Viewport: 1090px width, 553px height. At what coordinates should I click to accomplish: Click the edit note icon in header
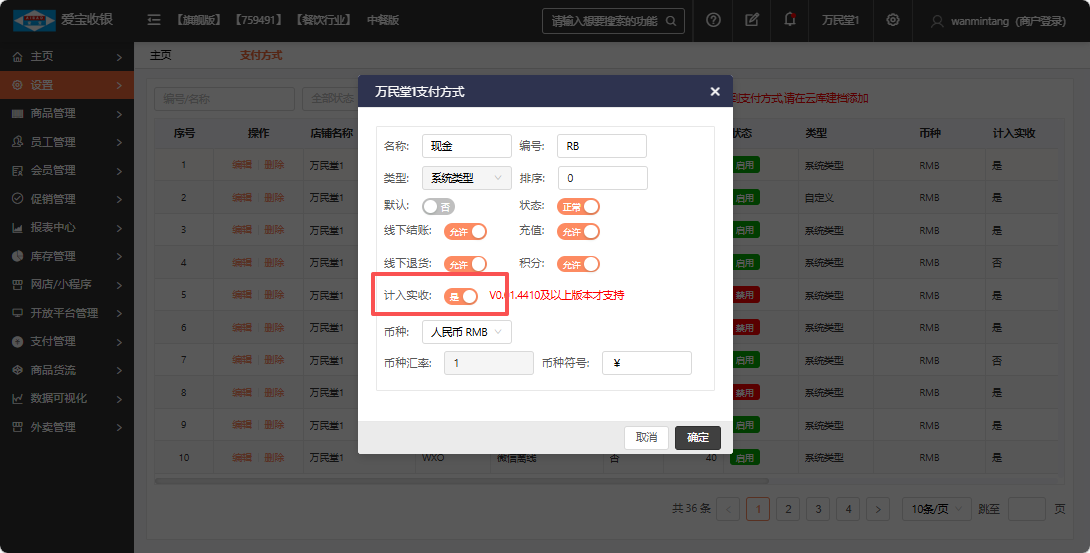tap(752, 20)
